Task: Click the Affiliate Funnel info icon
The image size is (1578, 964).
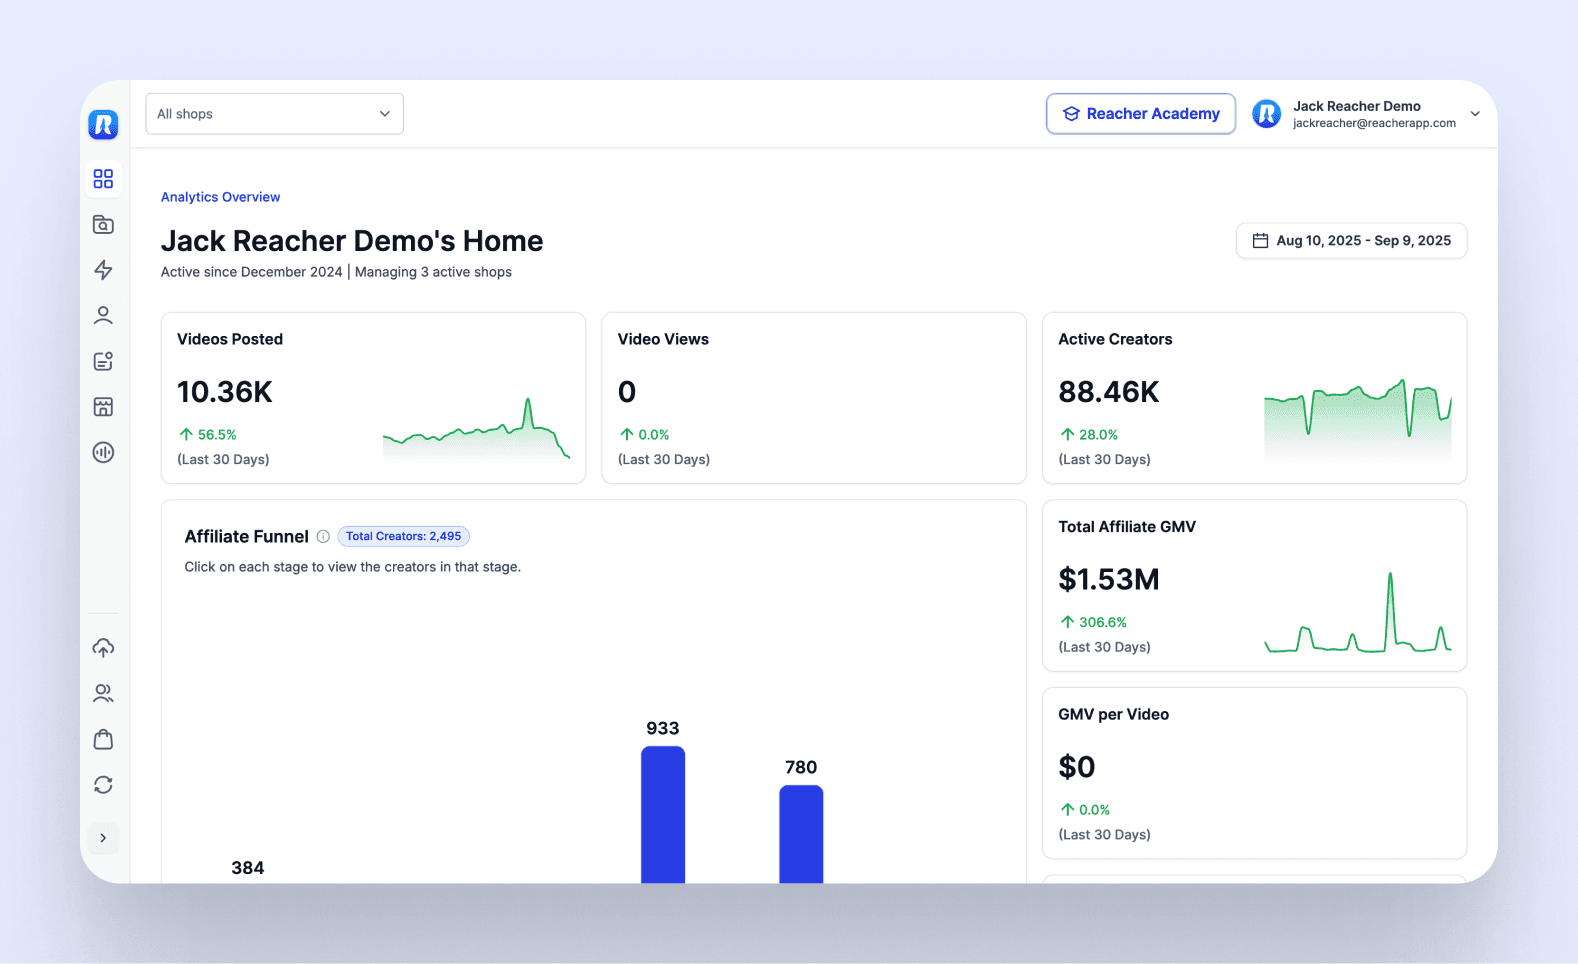Action: tap(323, 537)
